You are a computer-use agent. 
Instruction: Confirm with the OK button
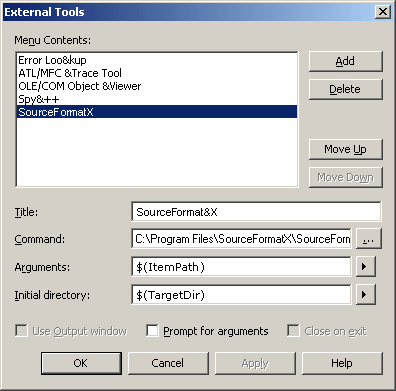81,363
